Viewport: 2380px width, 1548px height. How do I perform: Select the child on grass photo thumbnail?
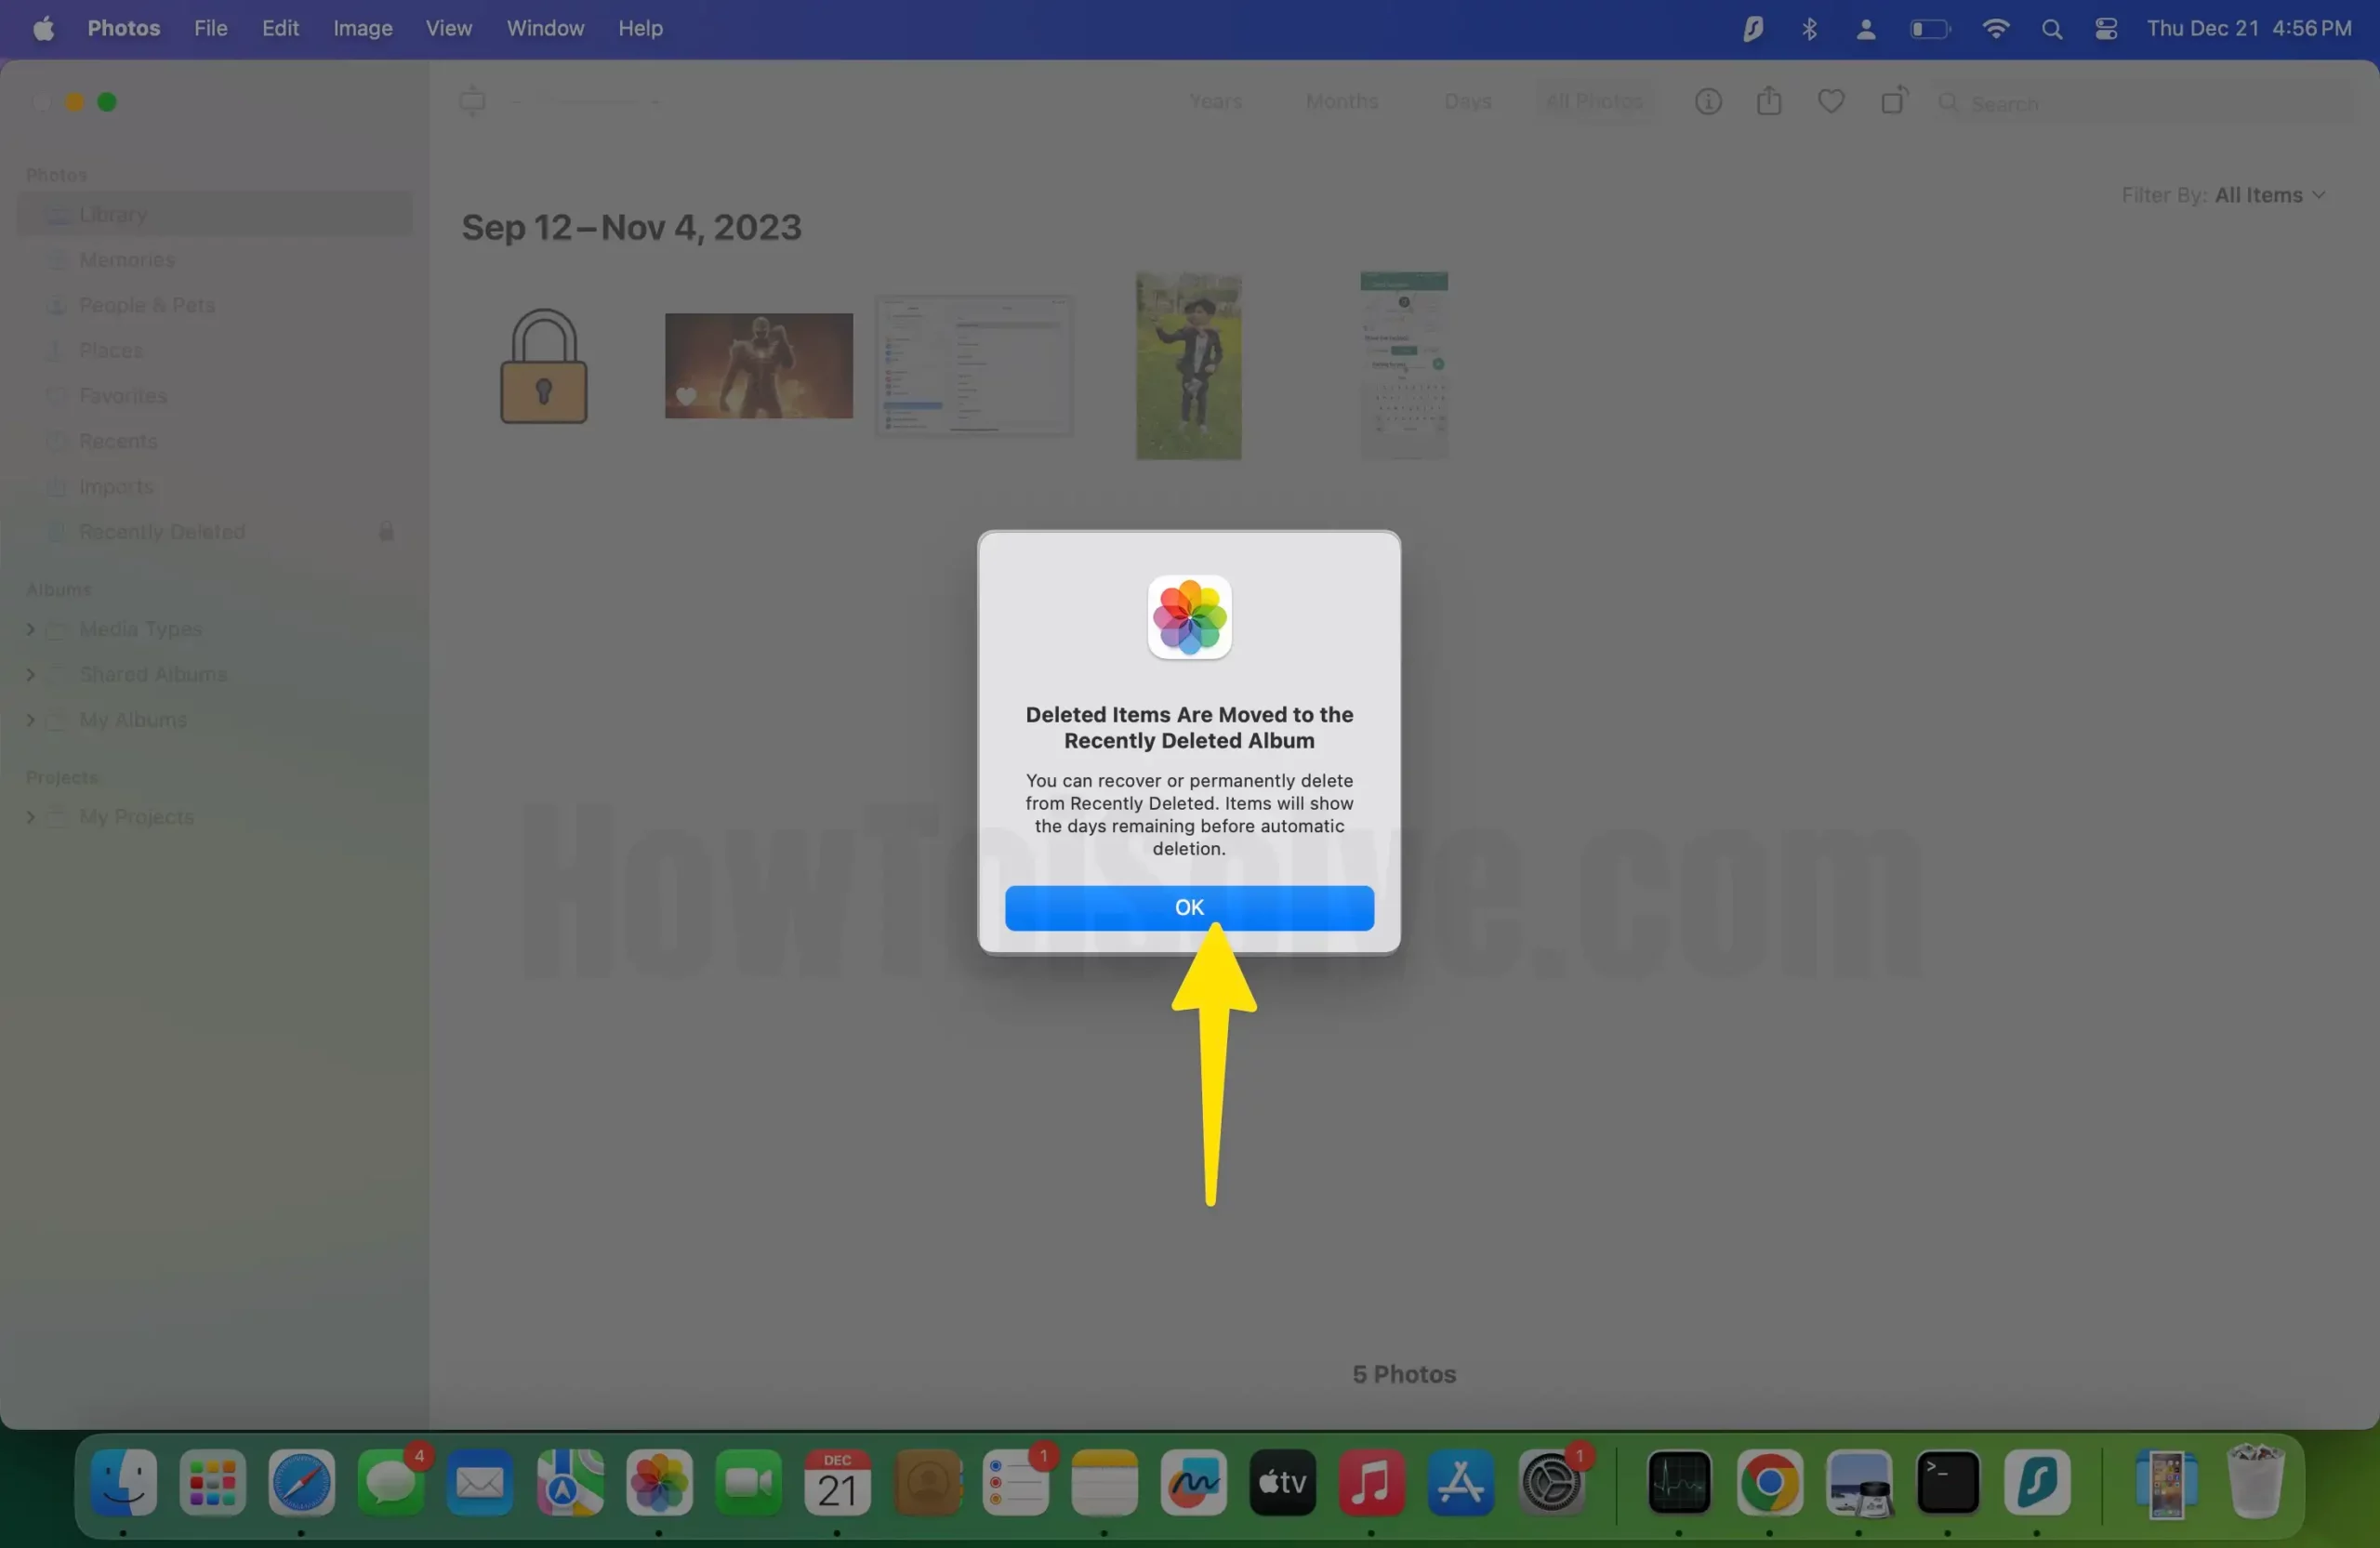(x=1189, y=366)
